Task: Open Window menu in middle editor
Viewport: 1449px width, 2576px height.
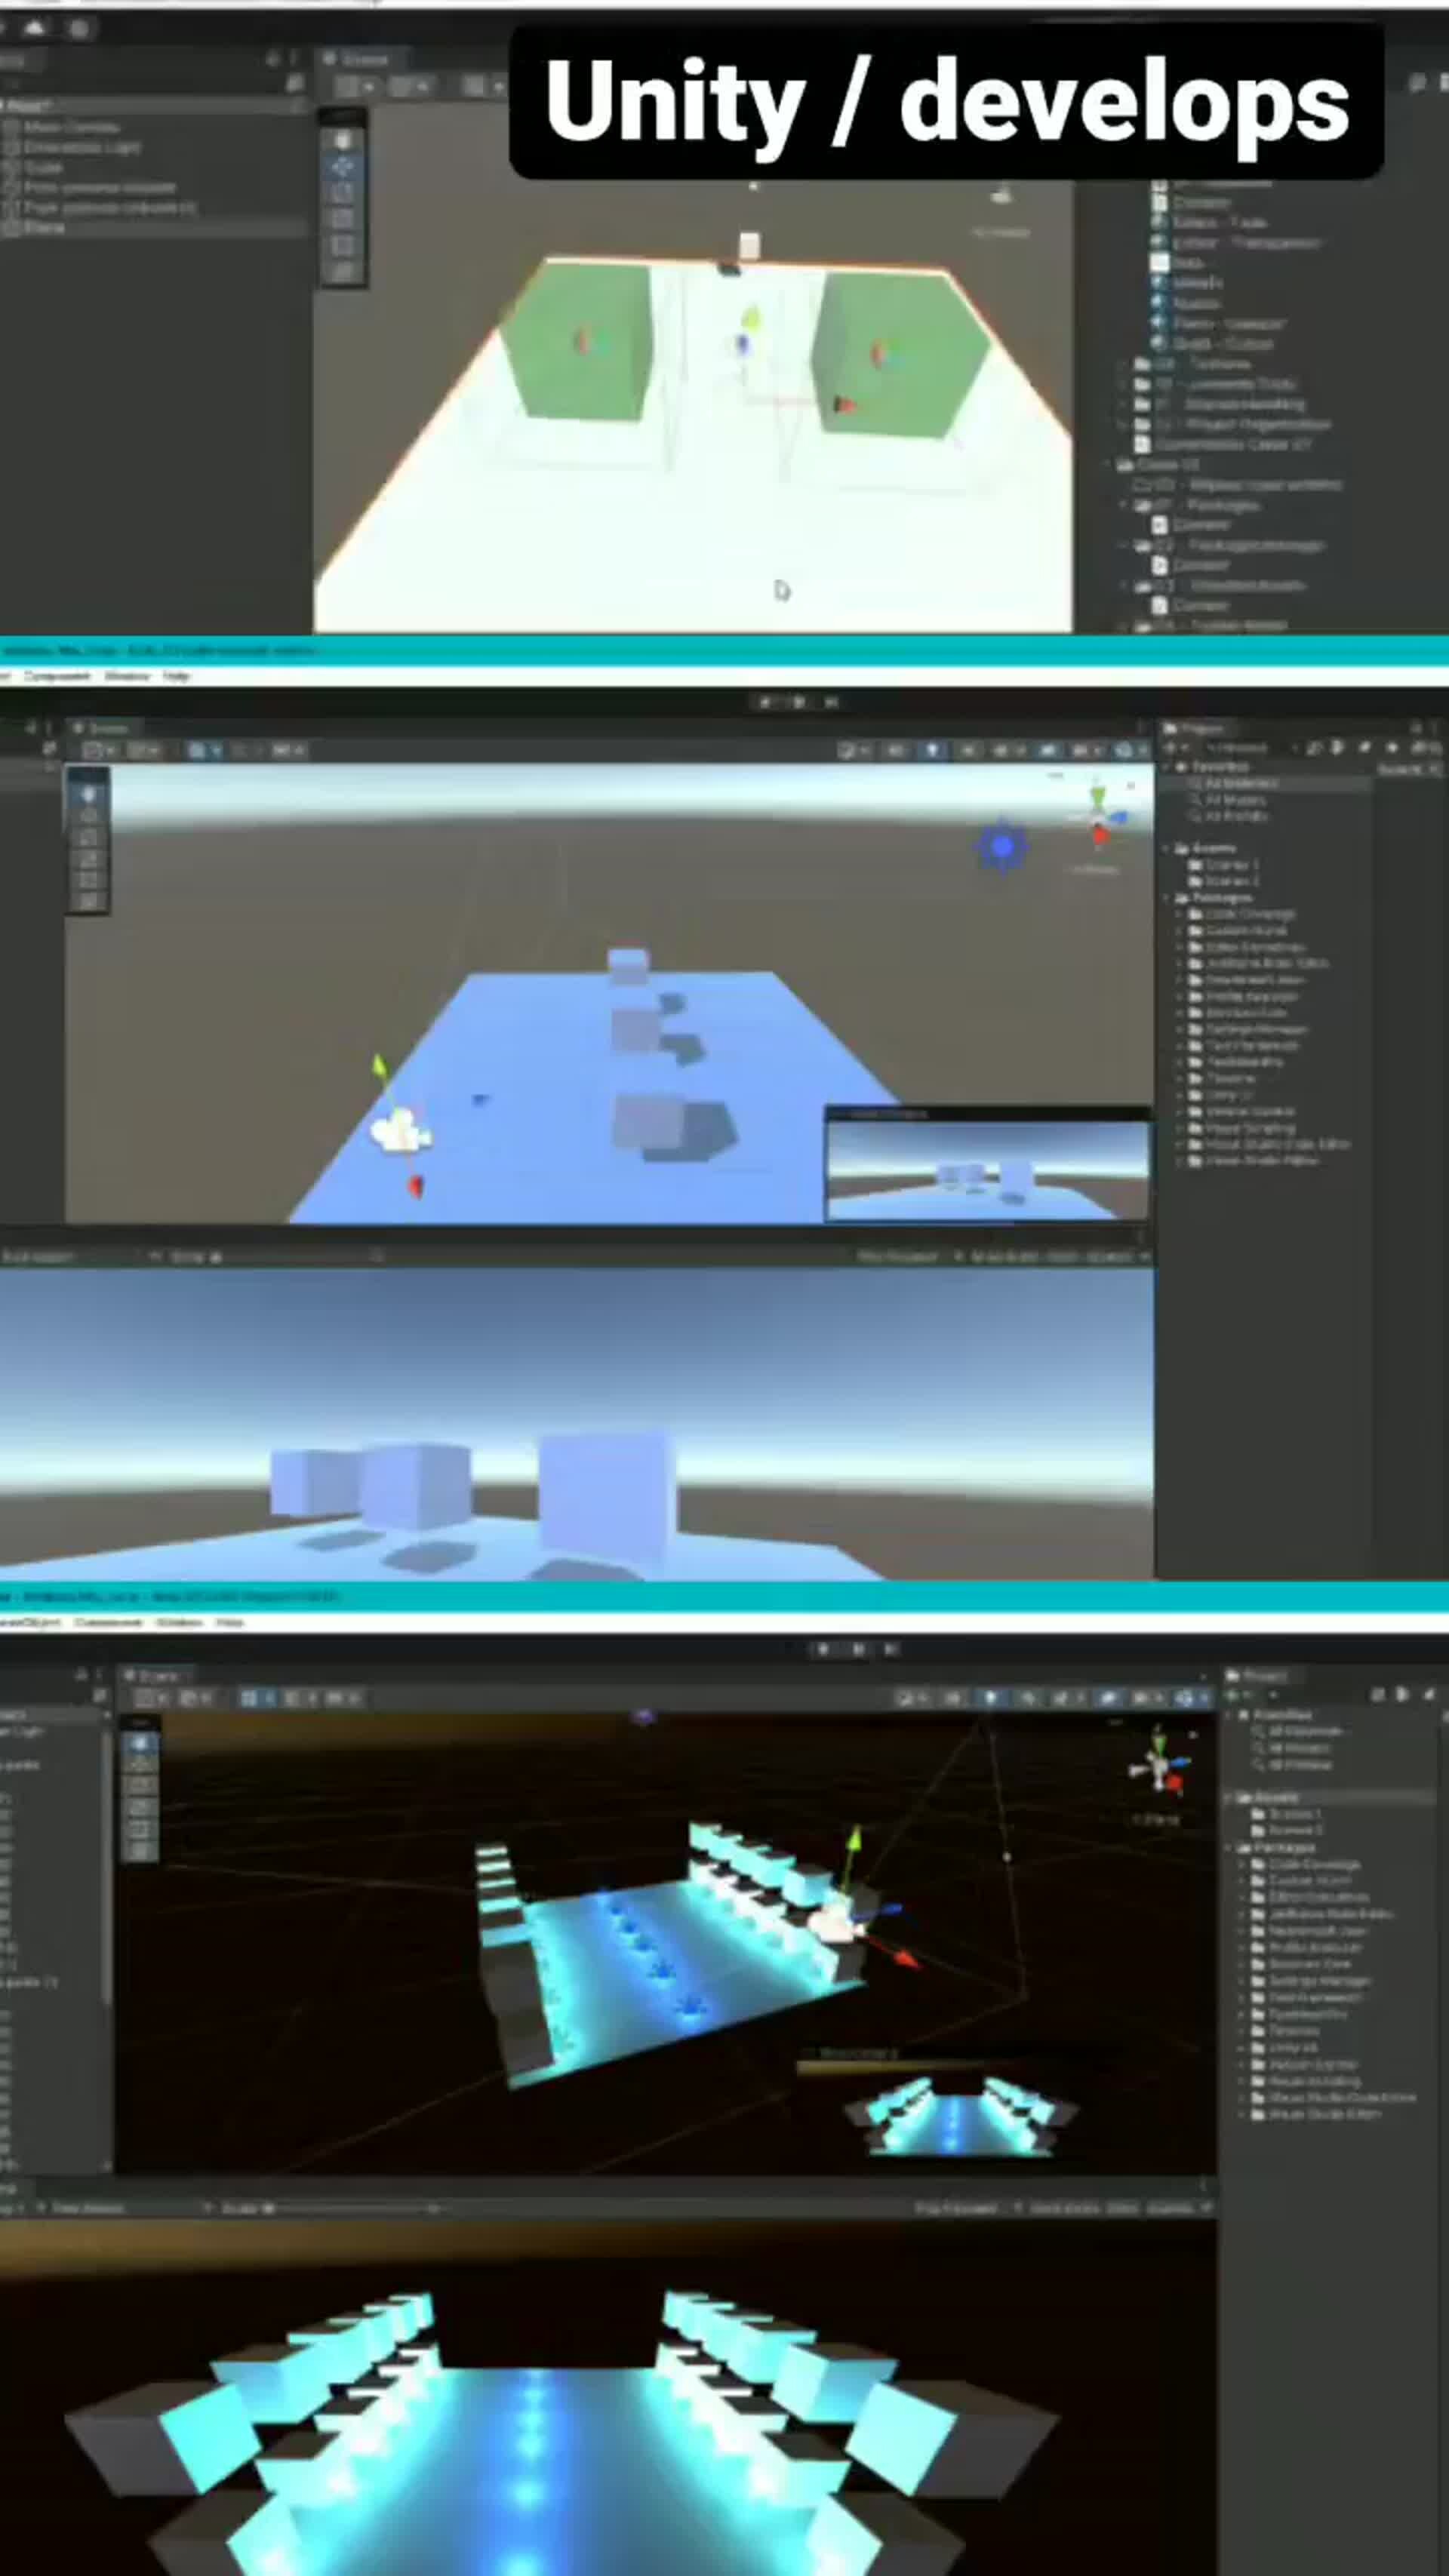Action: click(127, 677)
